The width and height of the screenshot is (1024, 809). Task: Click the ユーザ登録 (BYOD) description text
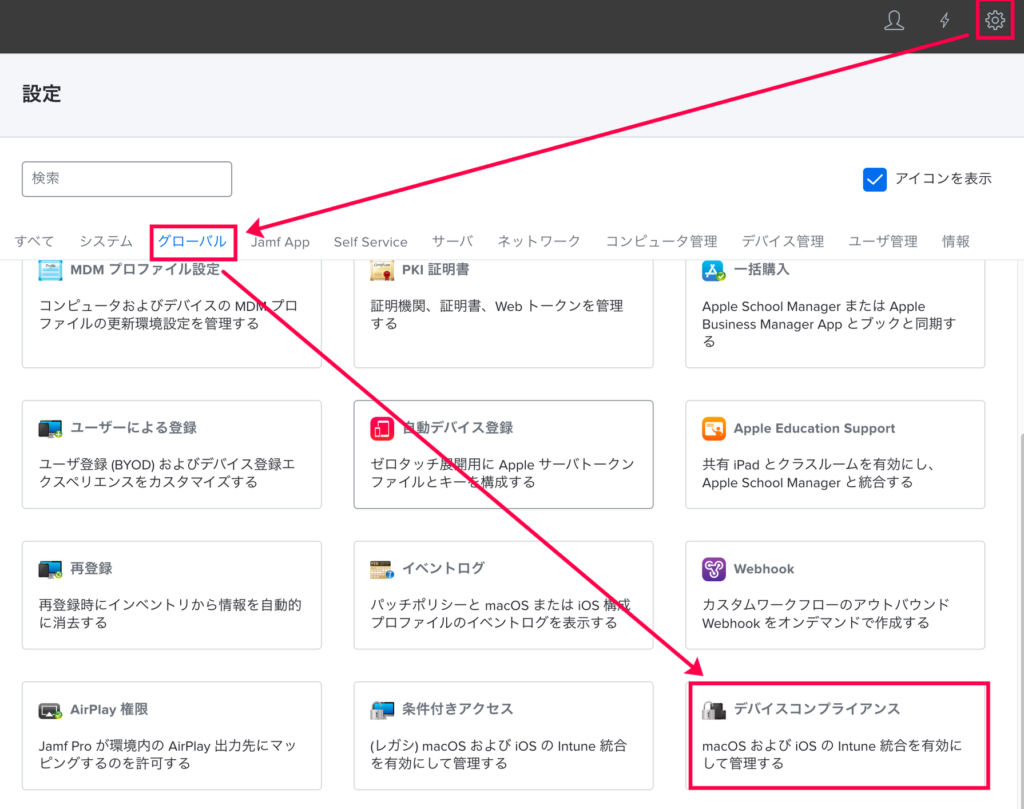pyautogui.click(x=167, y=473)
